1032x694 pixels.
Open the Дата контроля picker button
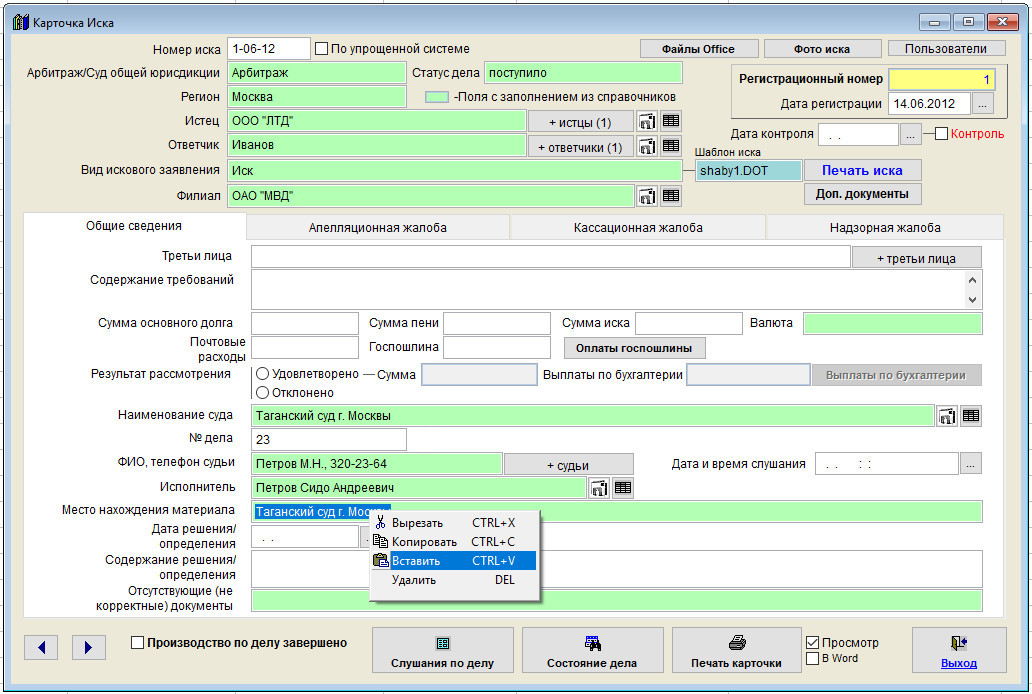tap(910, 134)
